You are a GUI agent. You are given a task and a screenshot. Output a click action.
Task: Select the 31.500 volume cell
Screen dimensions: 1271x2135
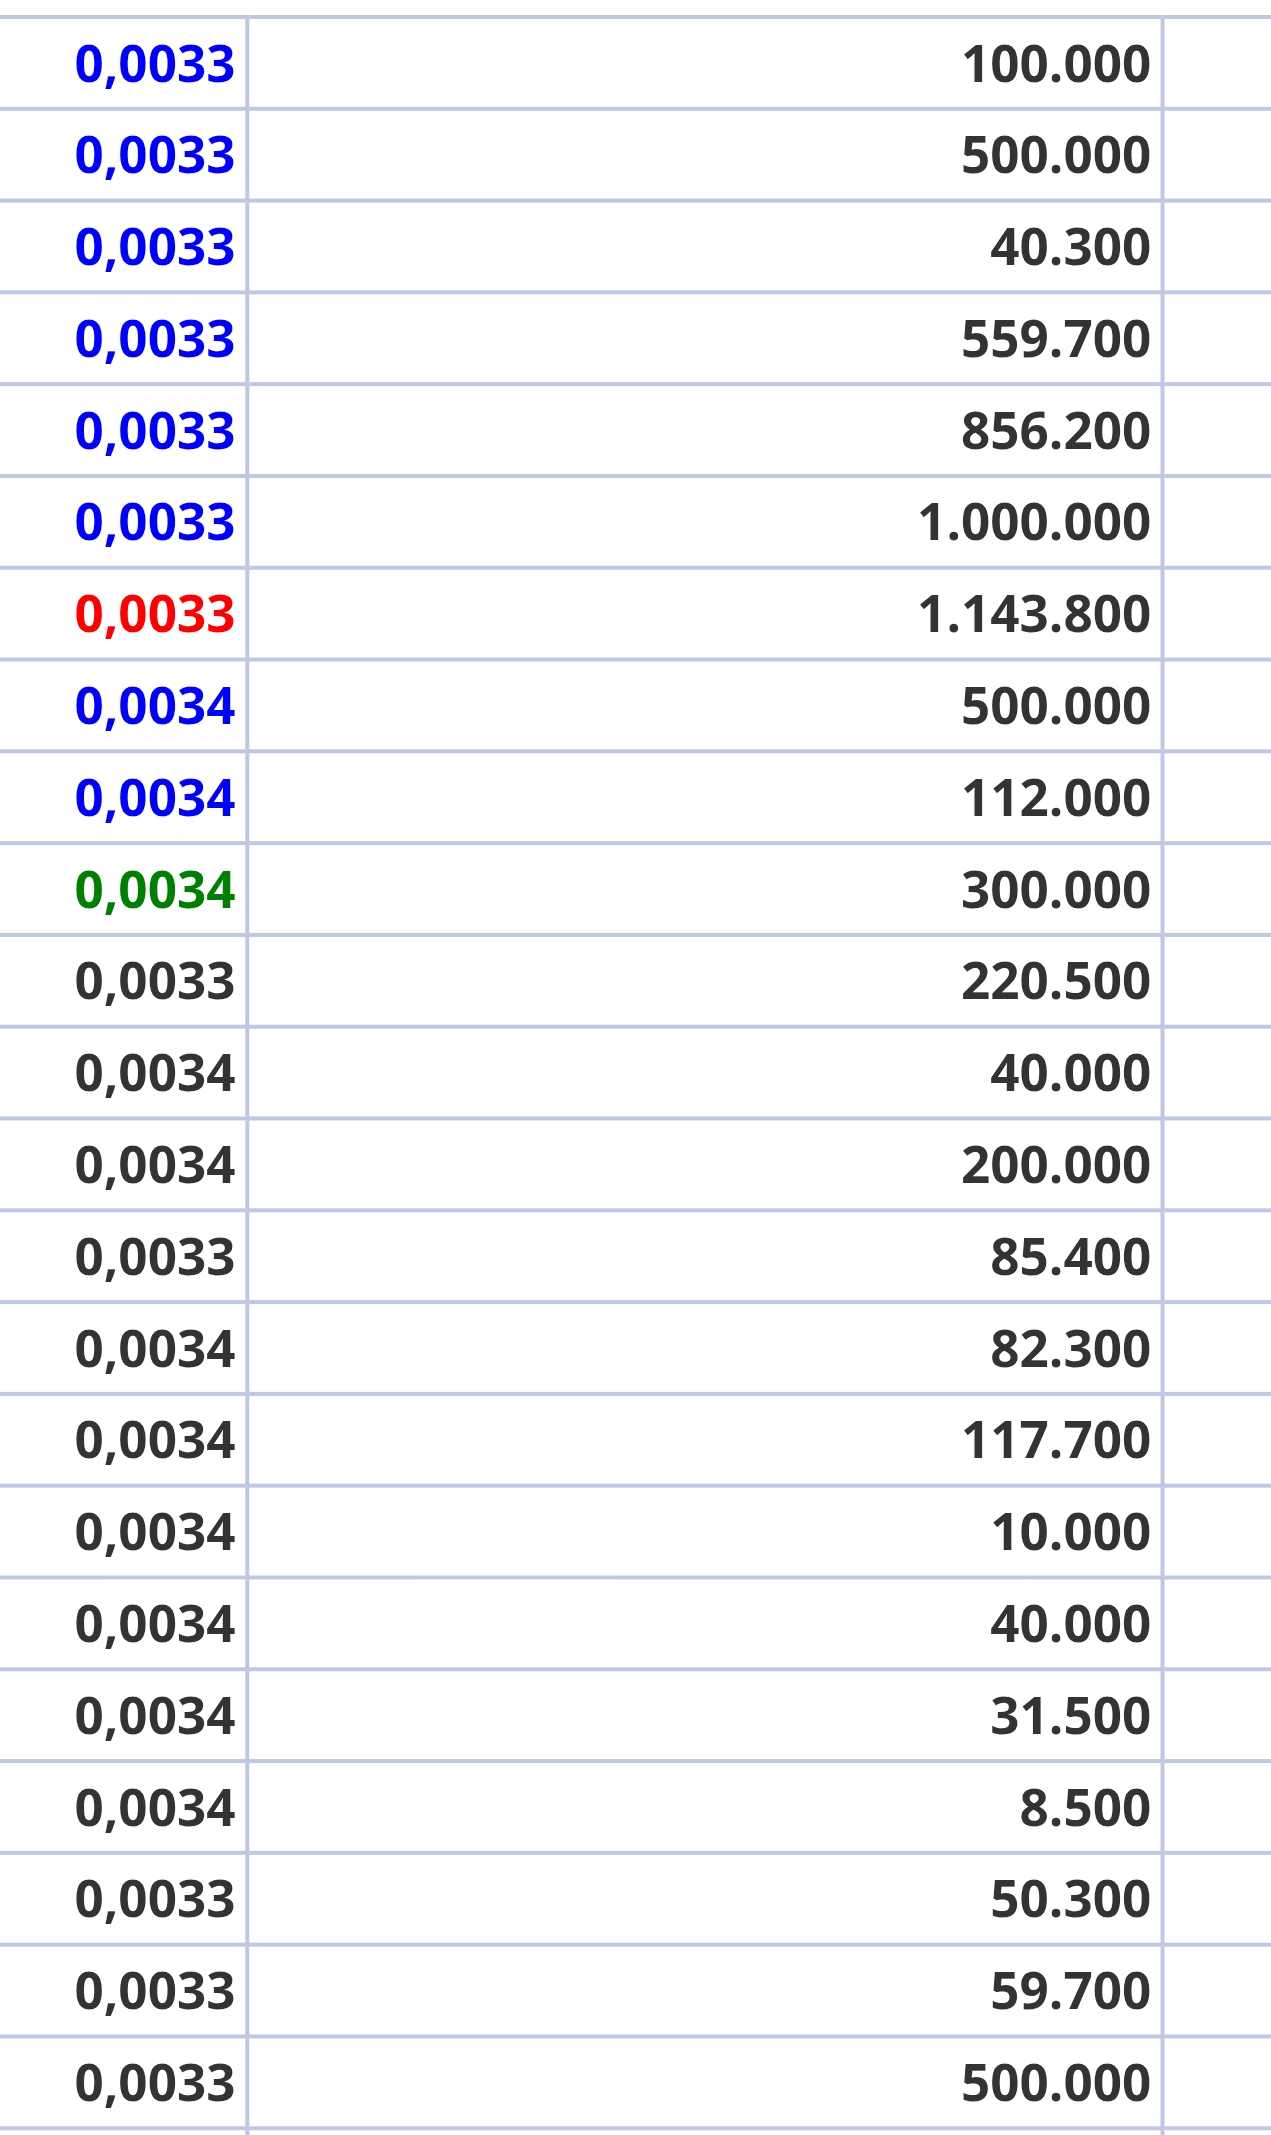pos(705,1716)
